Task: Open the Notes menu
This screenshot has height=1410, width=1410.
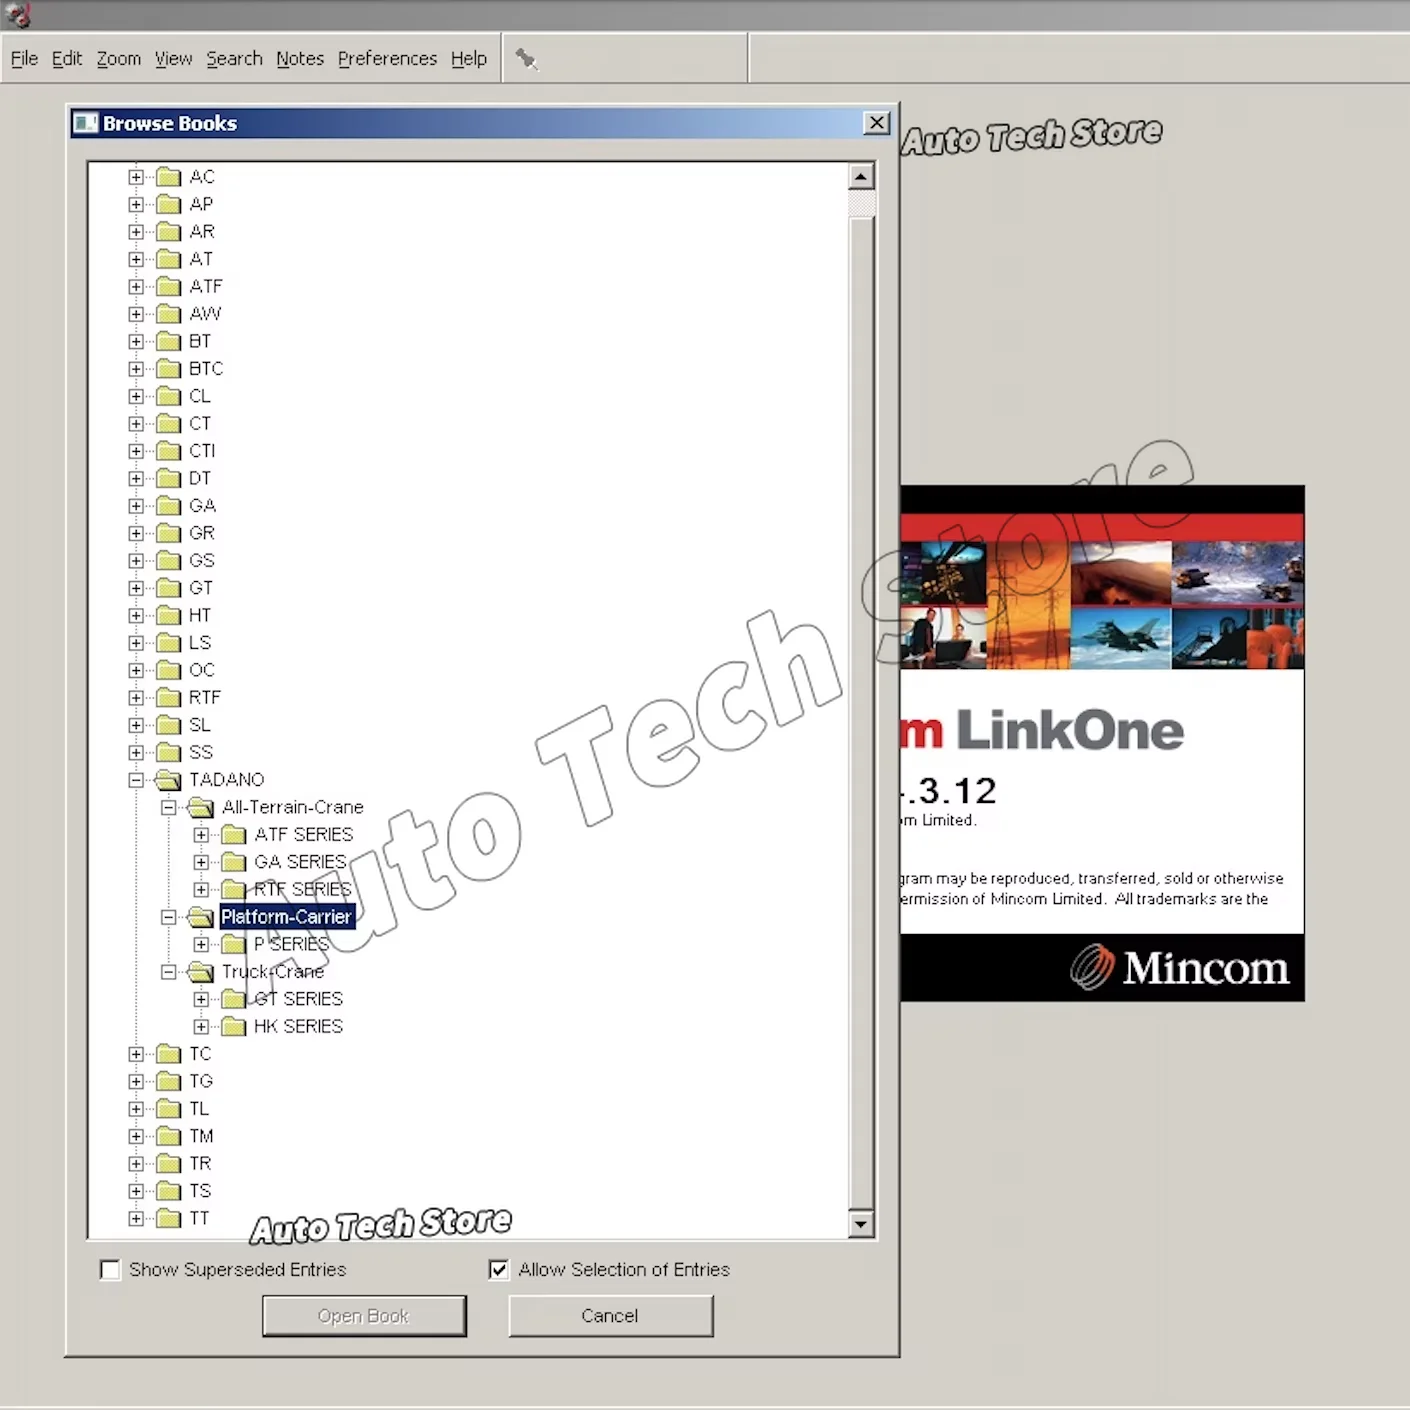Action: [x=300, y=59]
